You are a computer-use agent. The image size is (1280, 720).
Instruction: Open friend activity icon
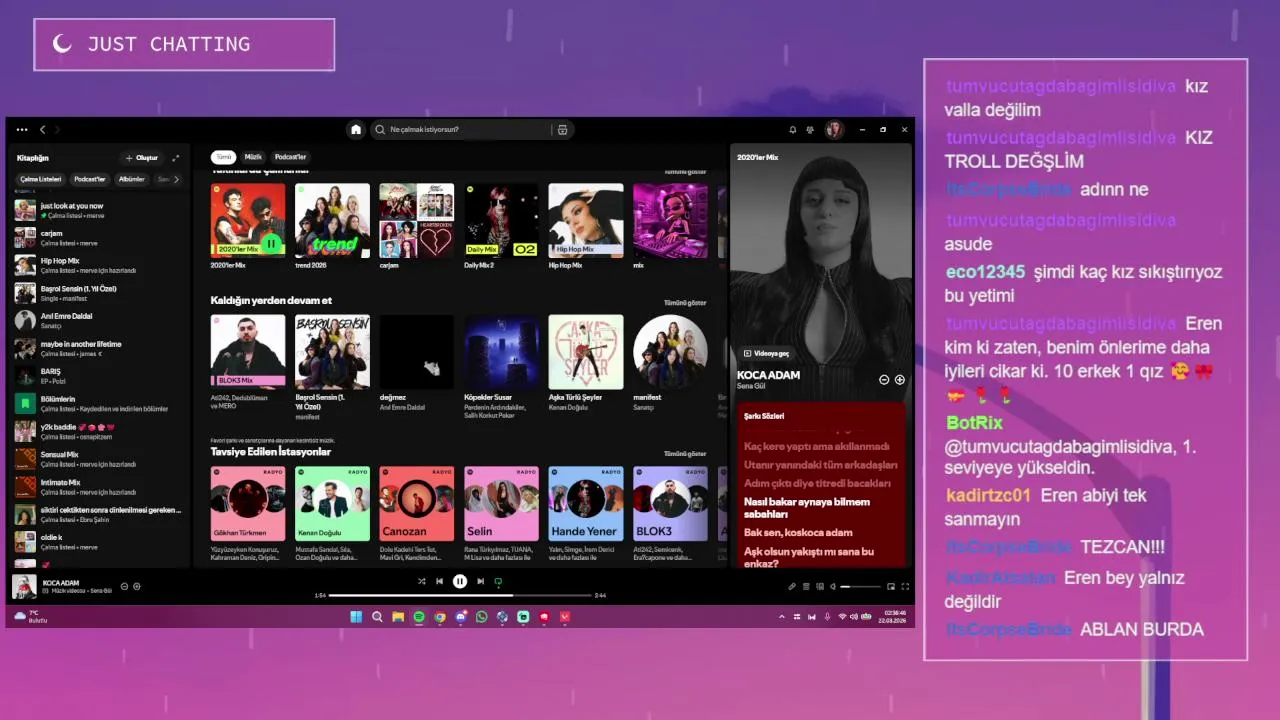coord(809,129)
